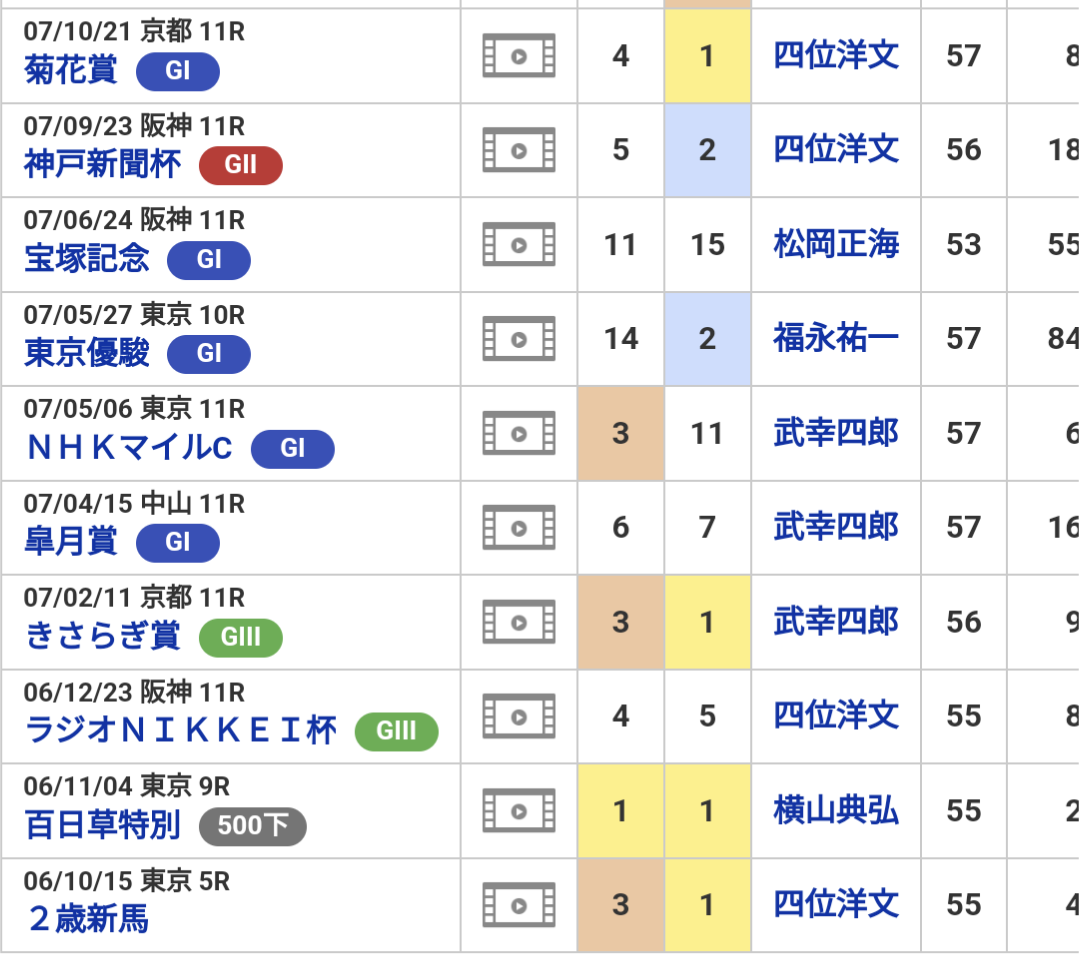Play the 菊花賞 race video
The image size is (1079, 972).
519,56
